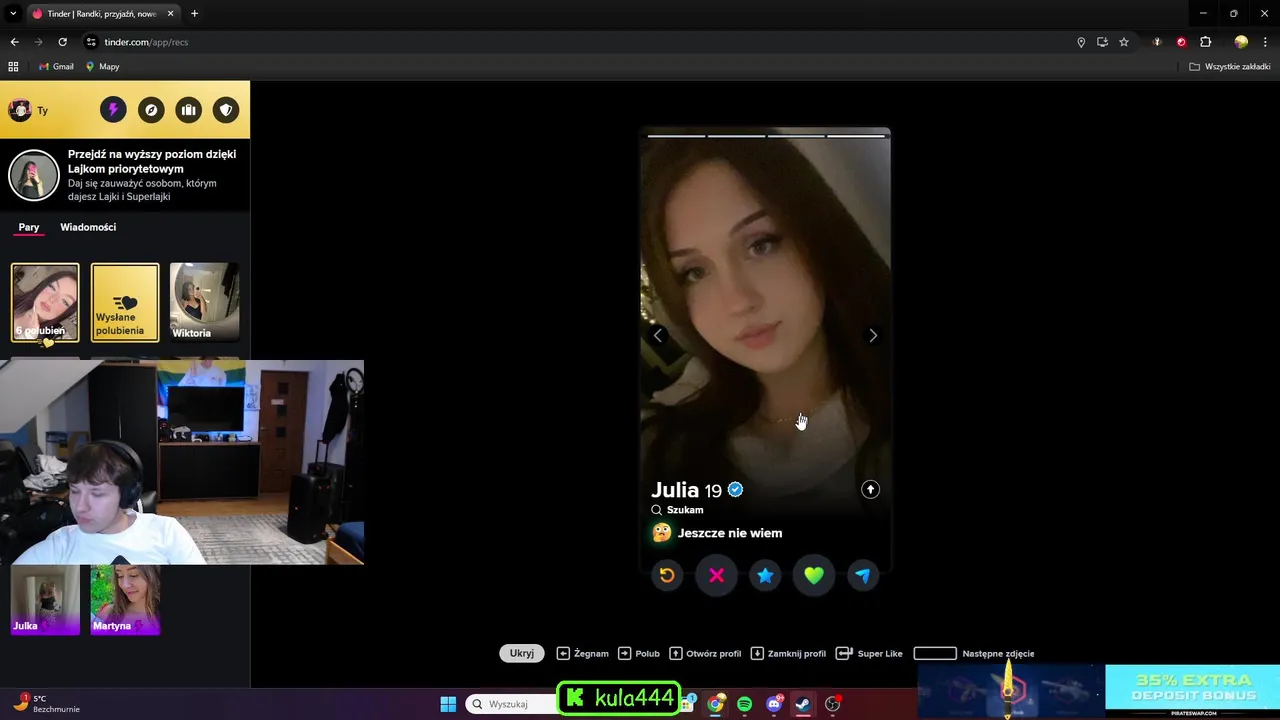Open the match with Julka
Viewport: 1280px width, 720px height.
tap(45, 599)
